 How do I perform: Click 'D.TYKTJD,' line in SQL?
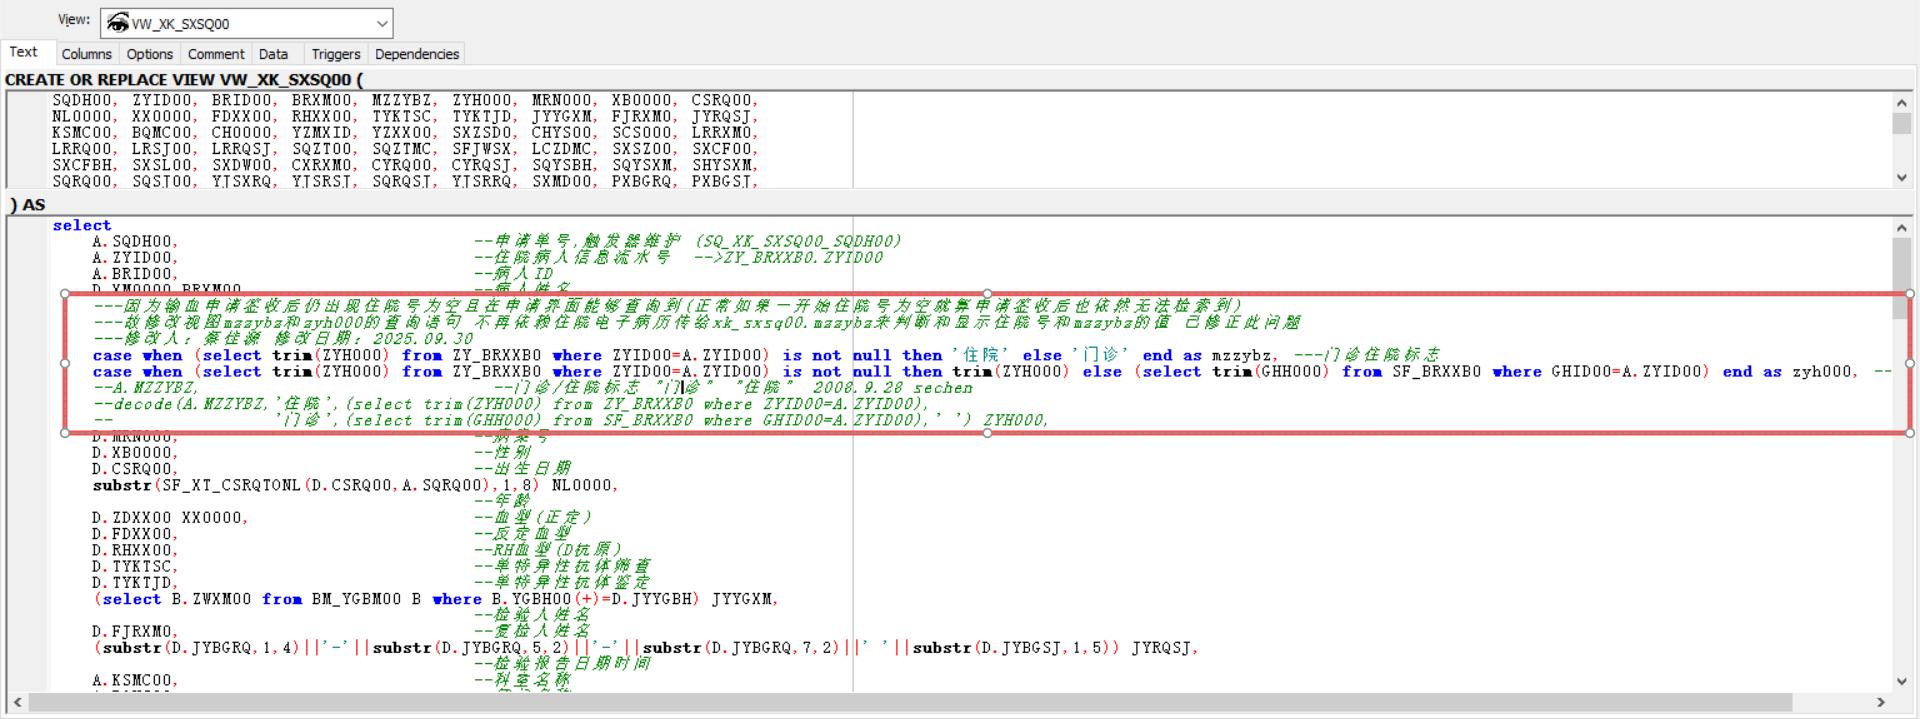[135, 582]
